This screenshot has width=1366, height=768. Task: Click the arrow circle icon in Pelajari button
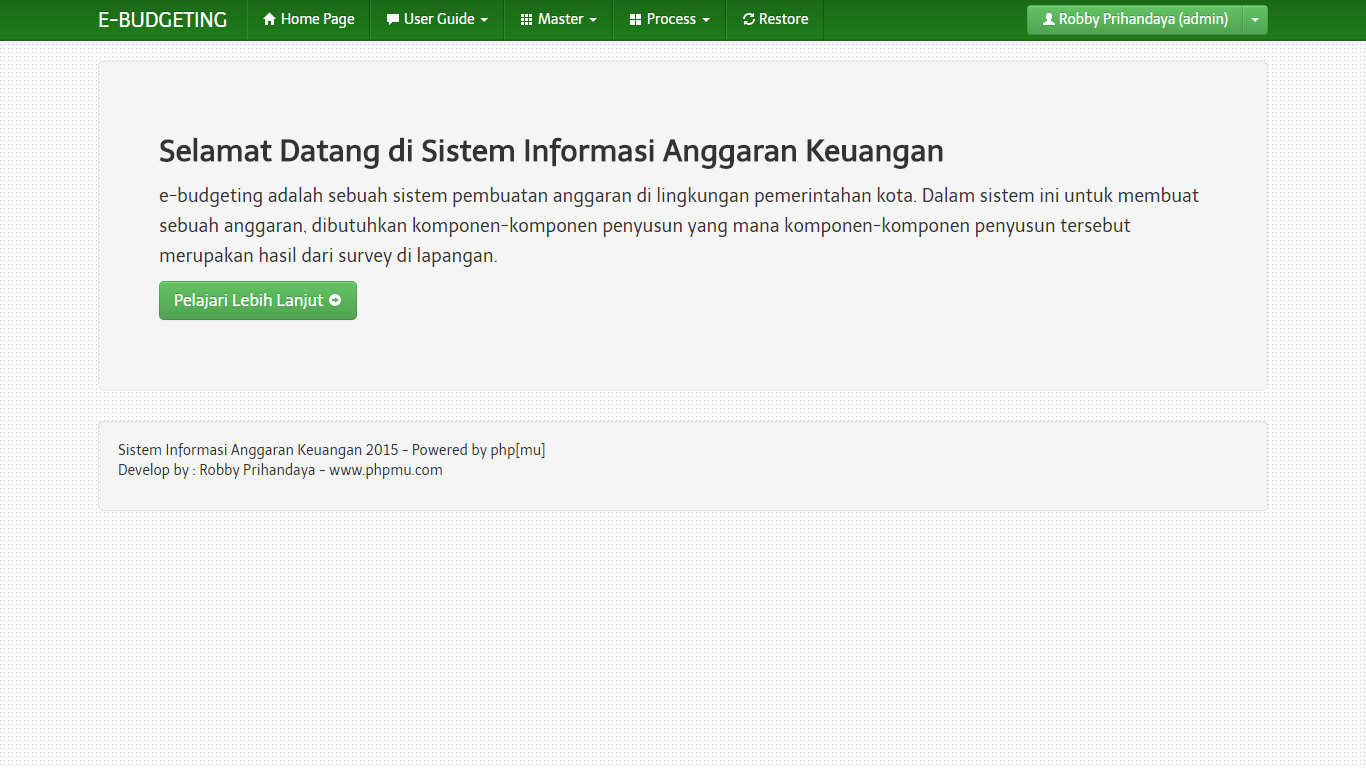click(335, 300)
